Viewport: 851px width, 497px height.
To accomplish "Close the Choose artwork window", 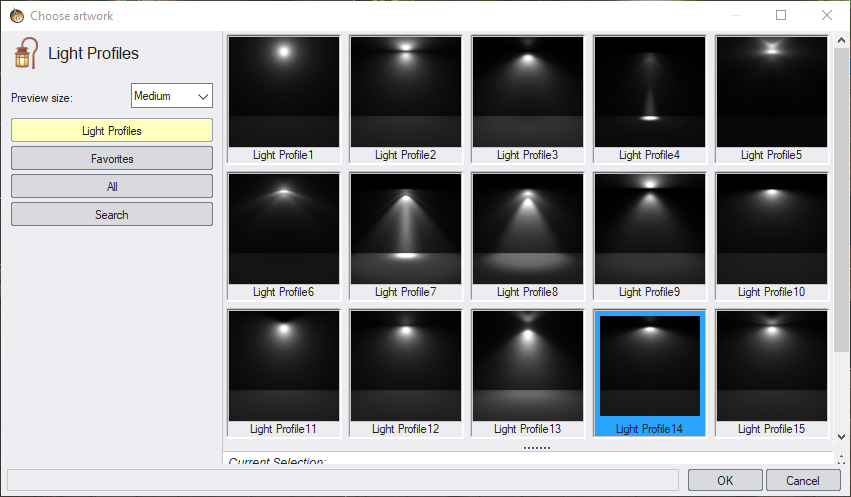I will pyautogui.click(x=827, y=15).
